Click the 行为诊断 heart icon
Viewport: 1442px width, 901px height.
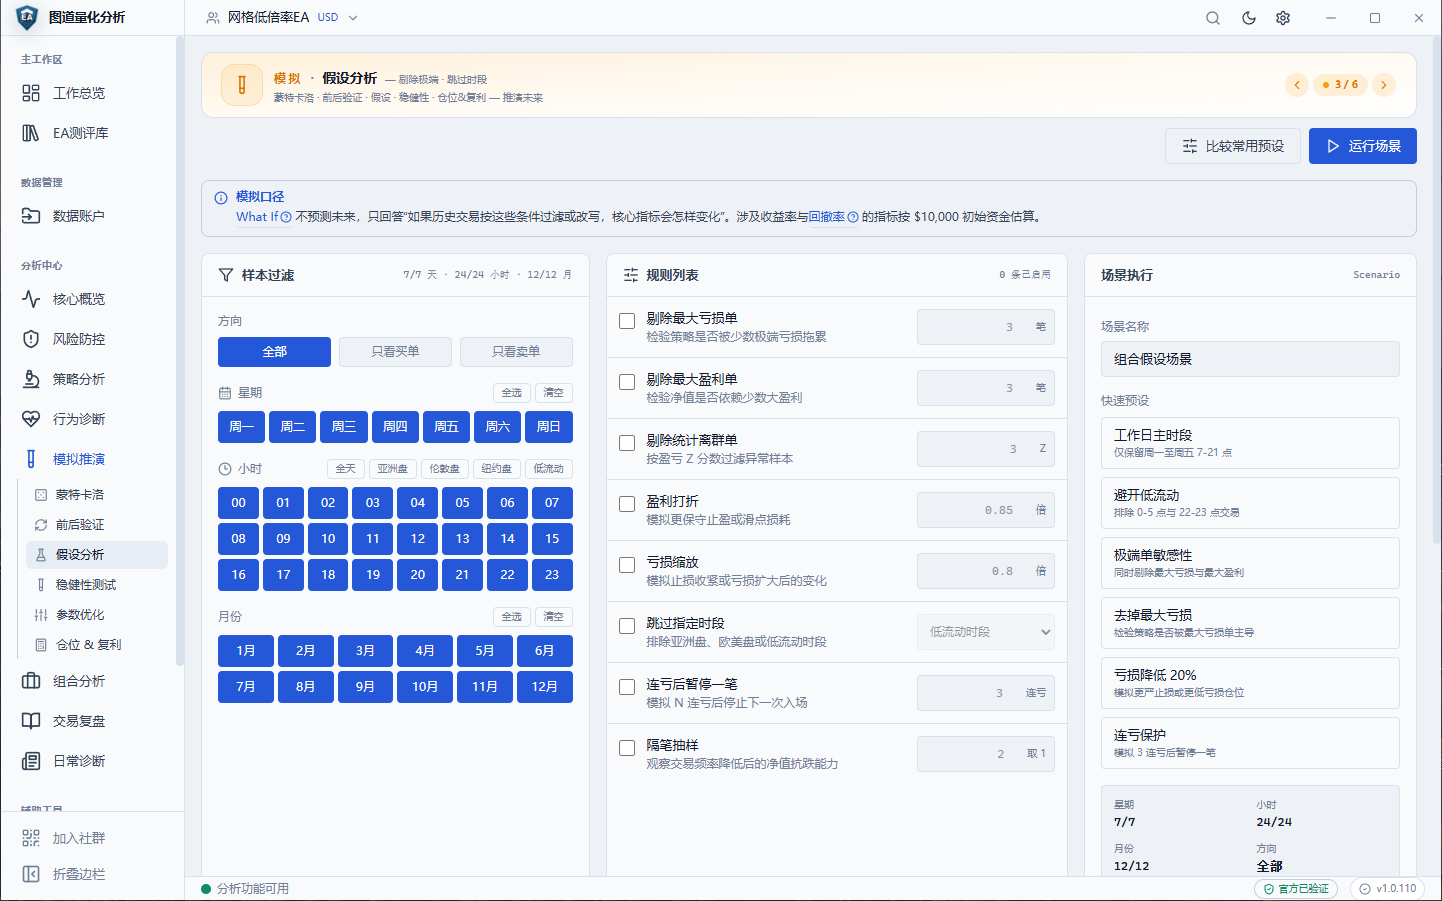[x=31, y=419]
